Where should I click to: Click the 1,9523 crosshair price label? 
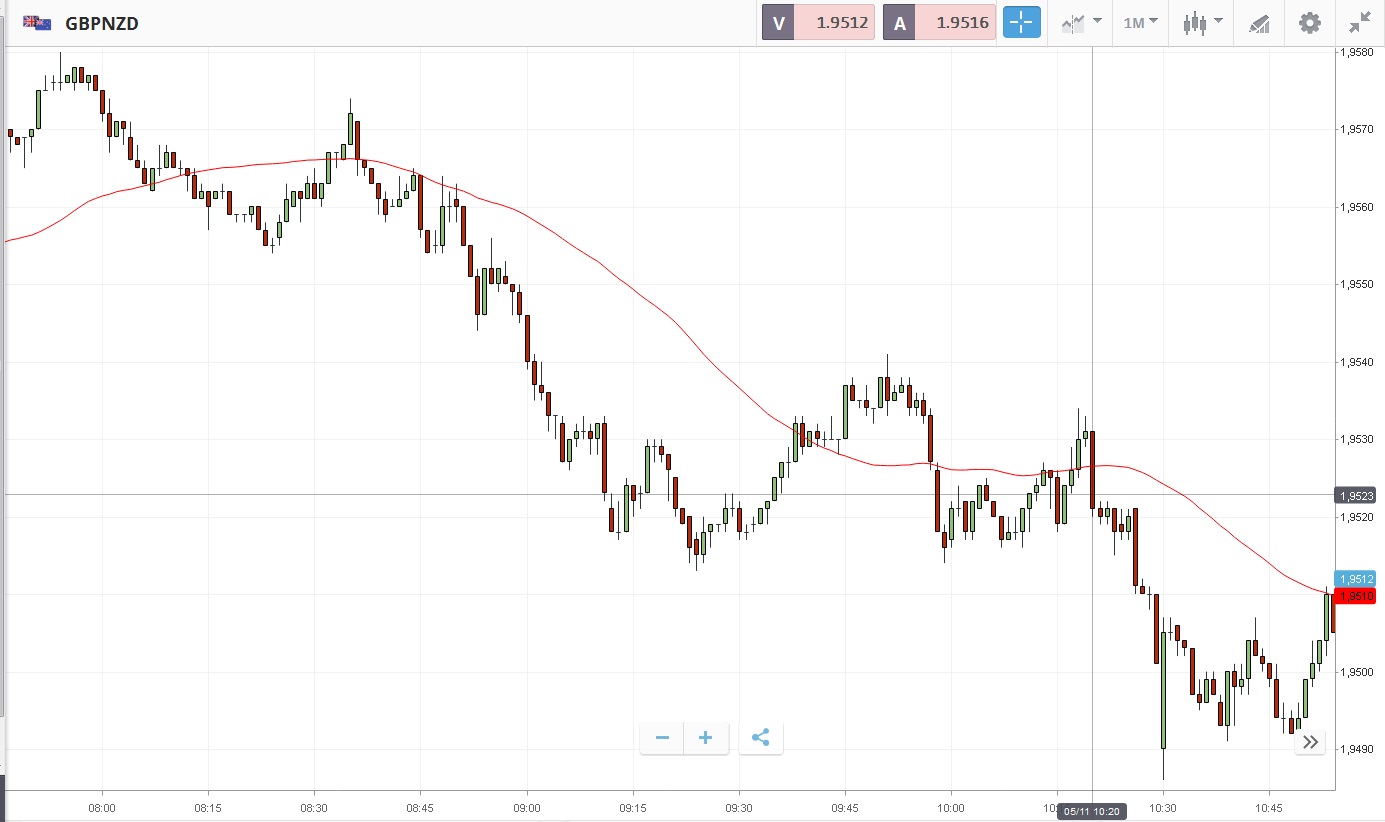coord(1357,495)
